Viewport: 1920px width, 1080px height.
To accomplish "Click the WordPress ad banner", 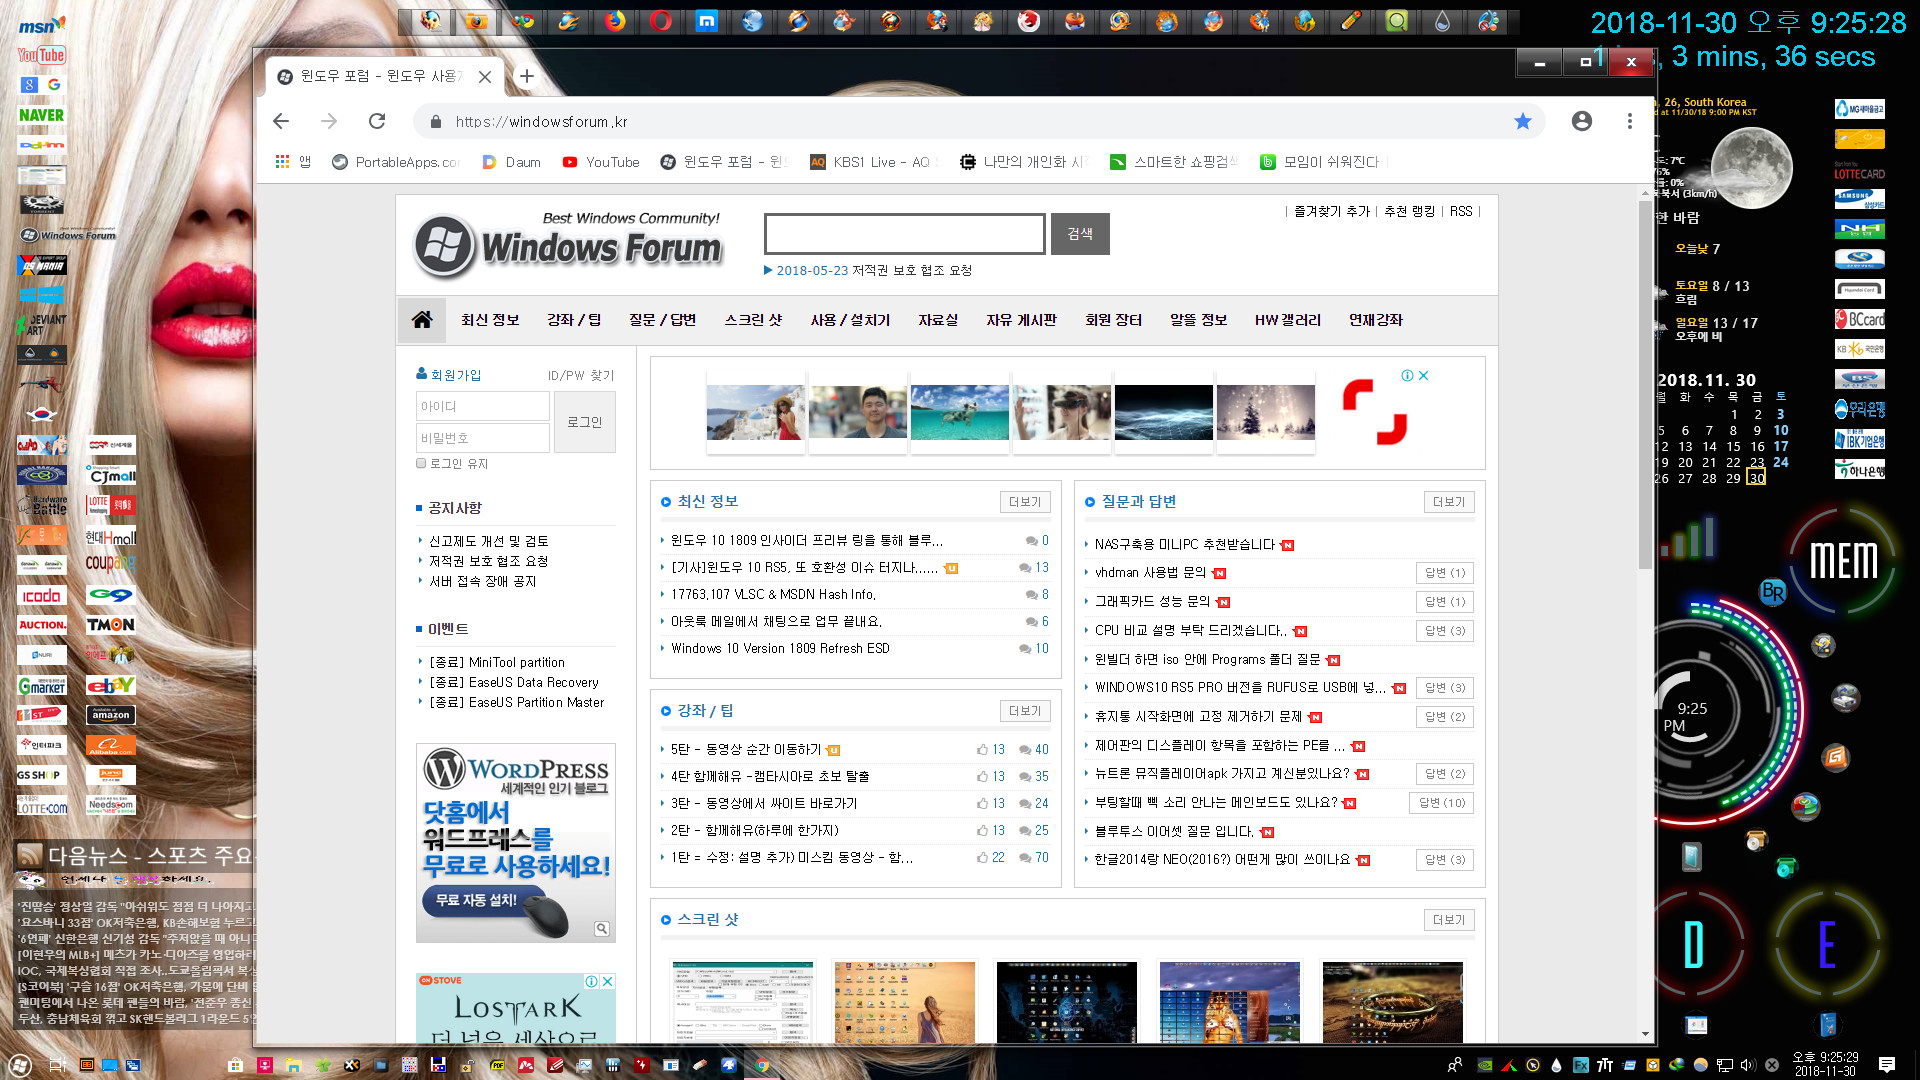I will [x=516, y=843].
